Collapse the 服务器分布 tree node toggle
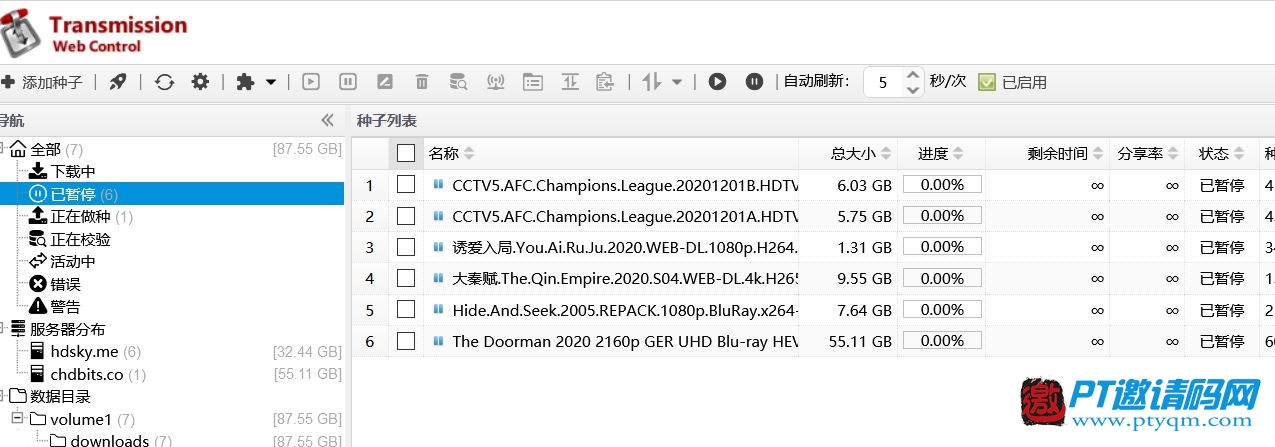Viewport: 1275px width, 447px height. 2,327
